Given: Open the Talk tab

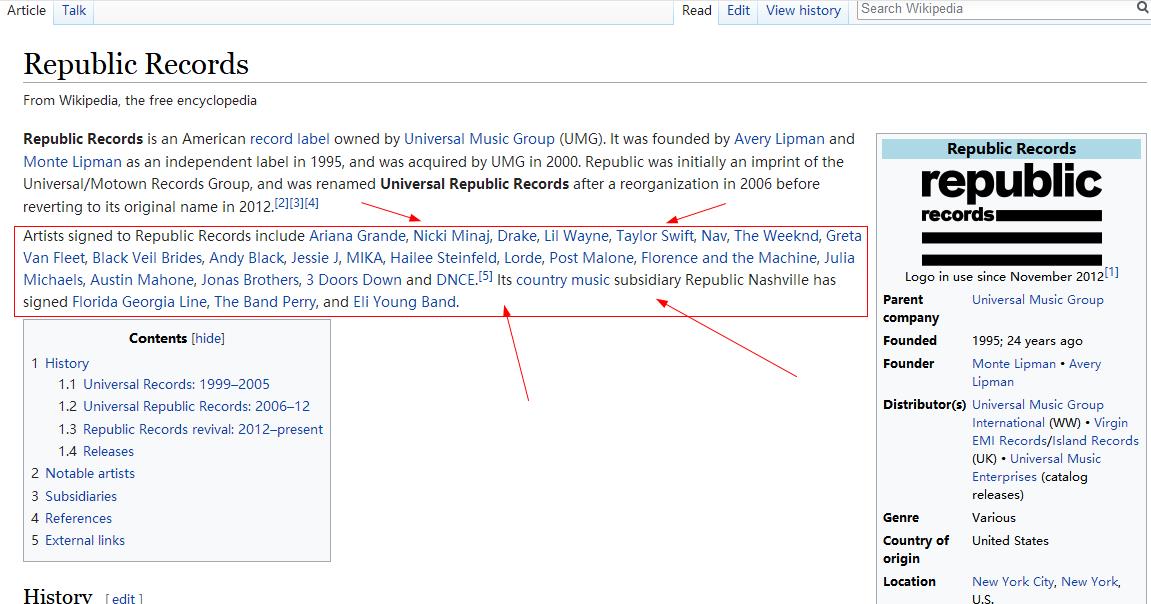Looking at the screenshot, I should click(73, 10).
